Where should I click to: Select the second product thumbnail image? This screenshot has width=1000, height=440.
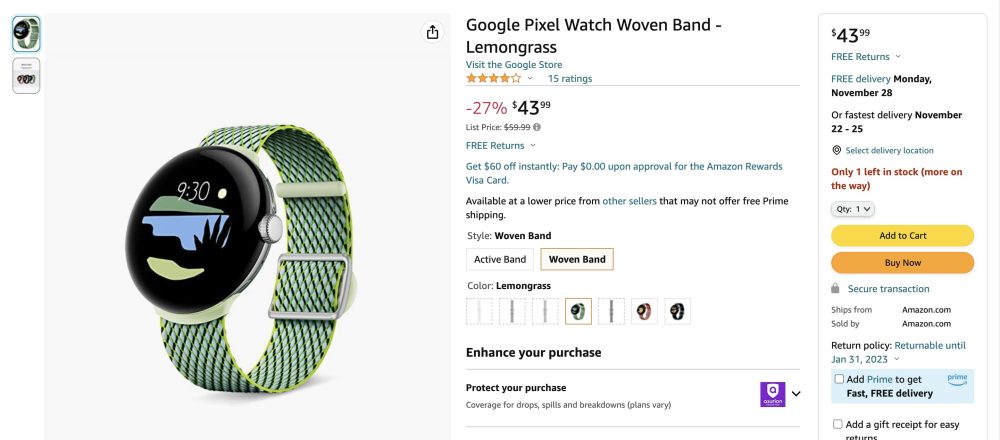(26, 76)
